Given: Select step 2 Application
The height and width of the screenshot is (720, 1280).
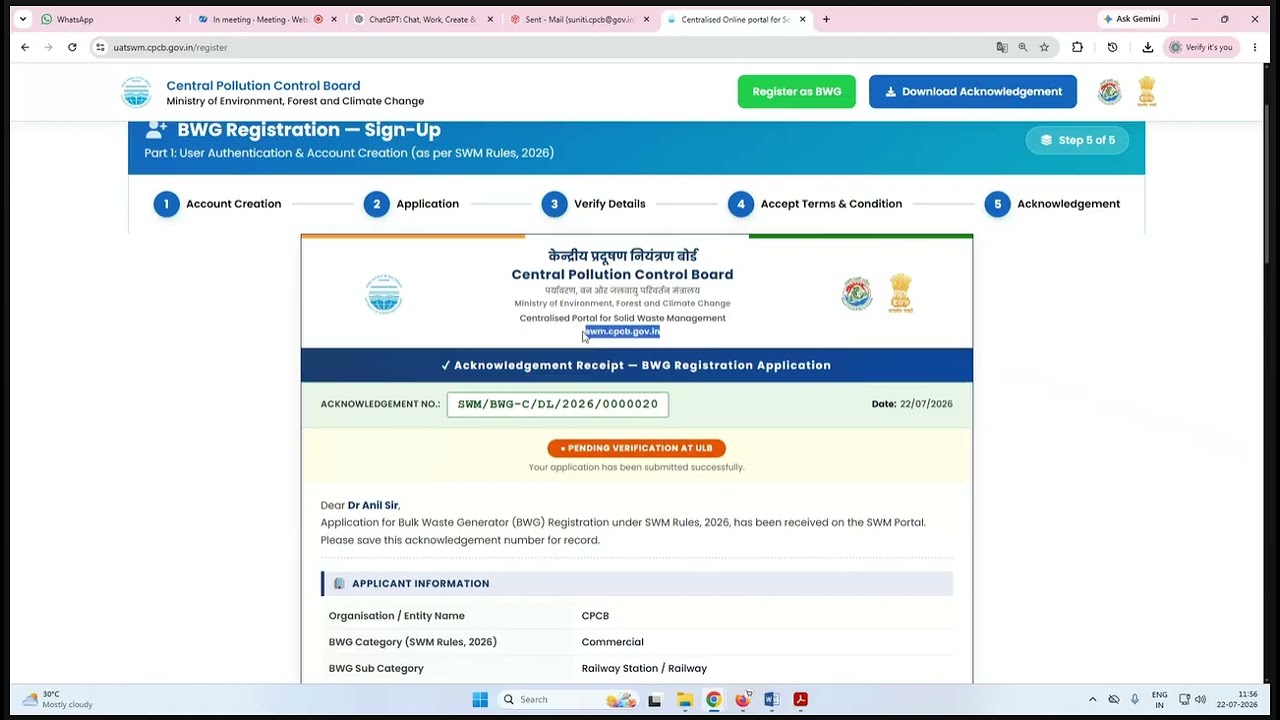Looking at the screenshot, I should coord(411,204).
